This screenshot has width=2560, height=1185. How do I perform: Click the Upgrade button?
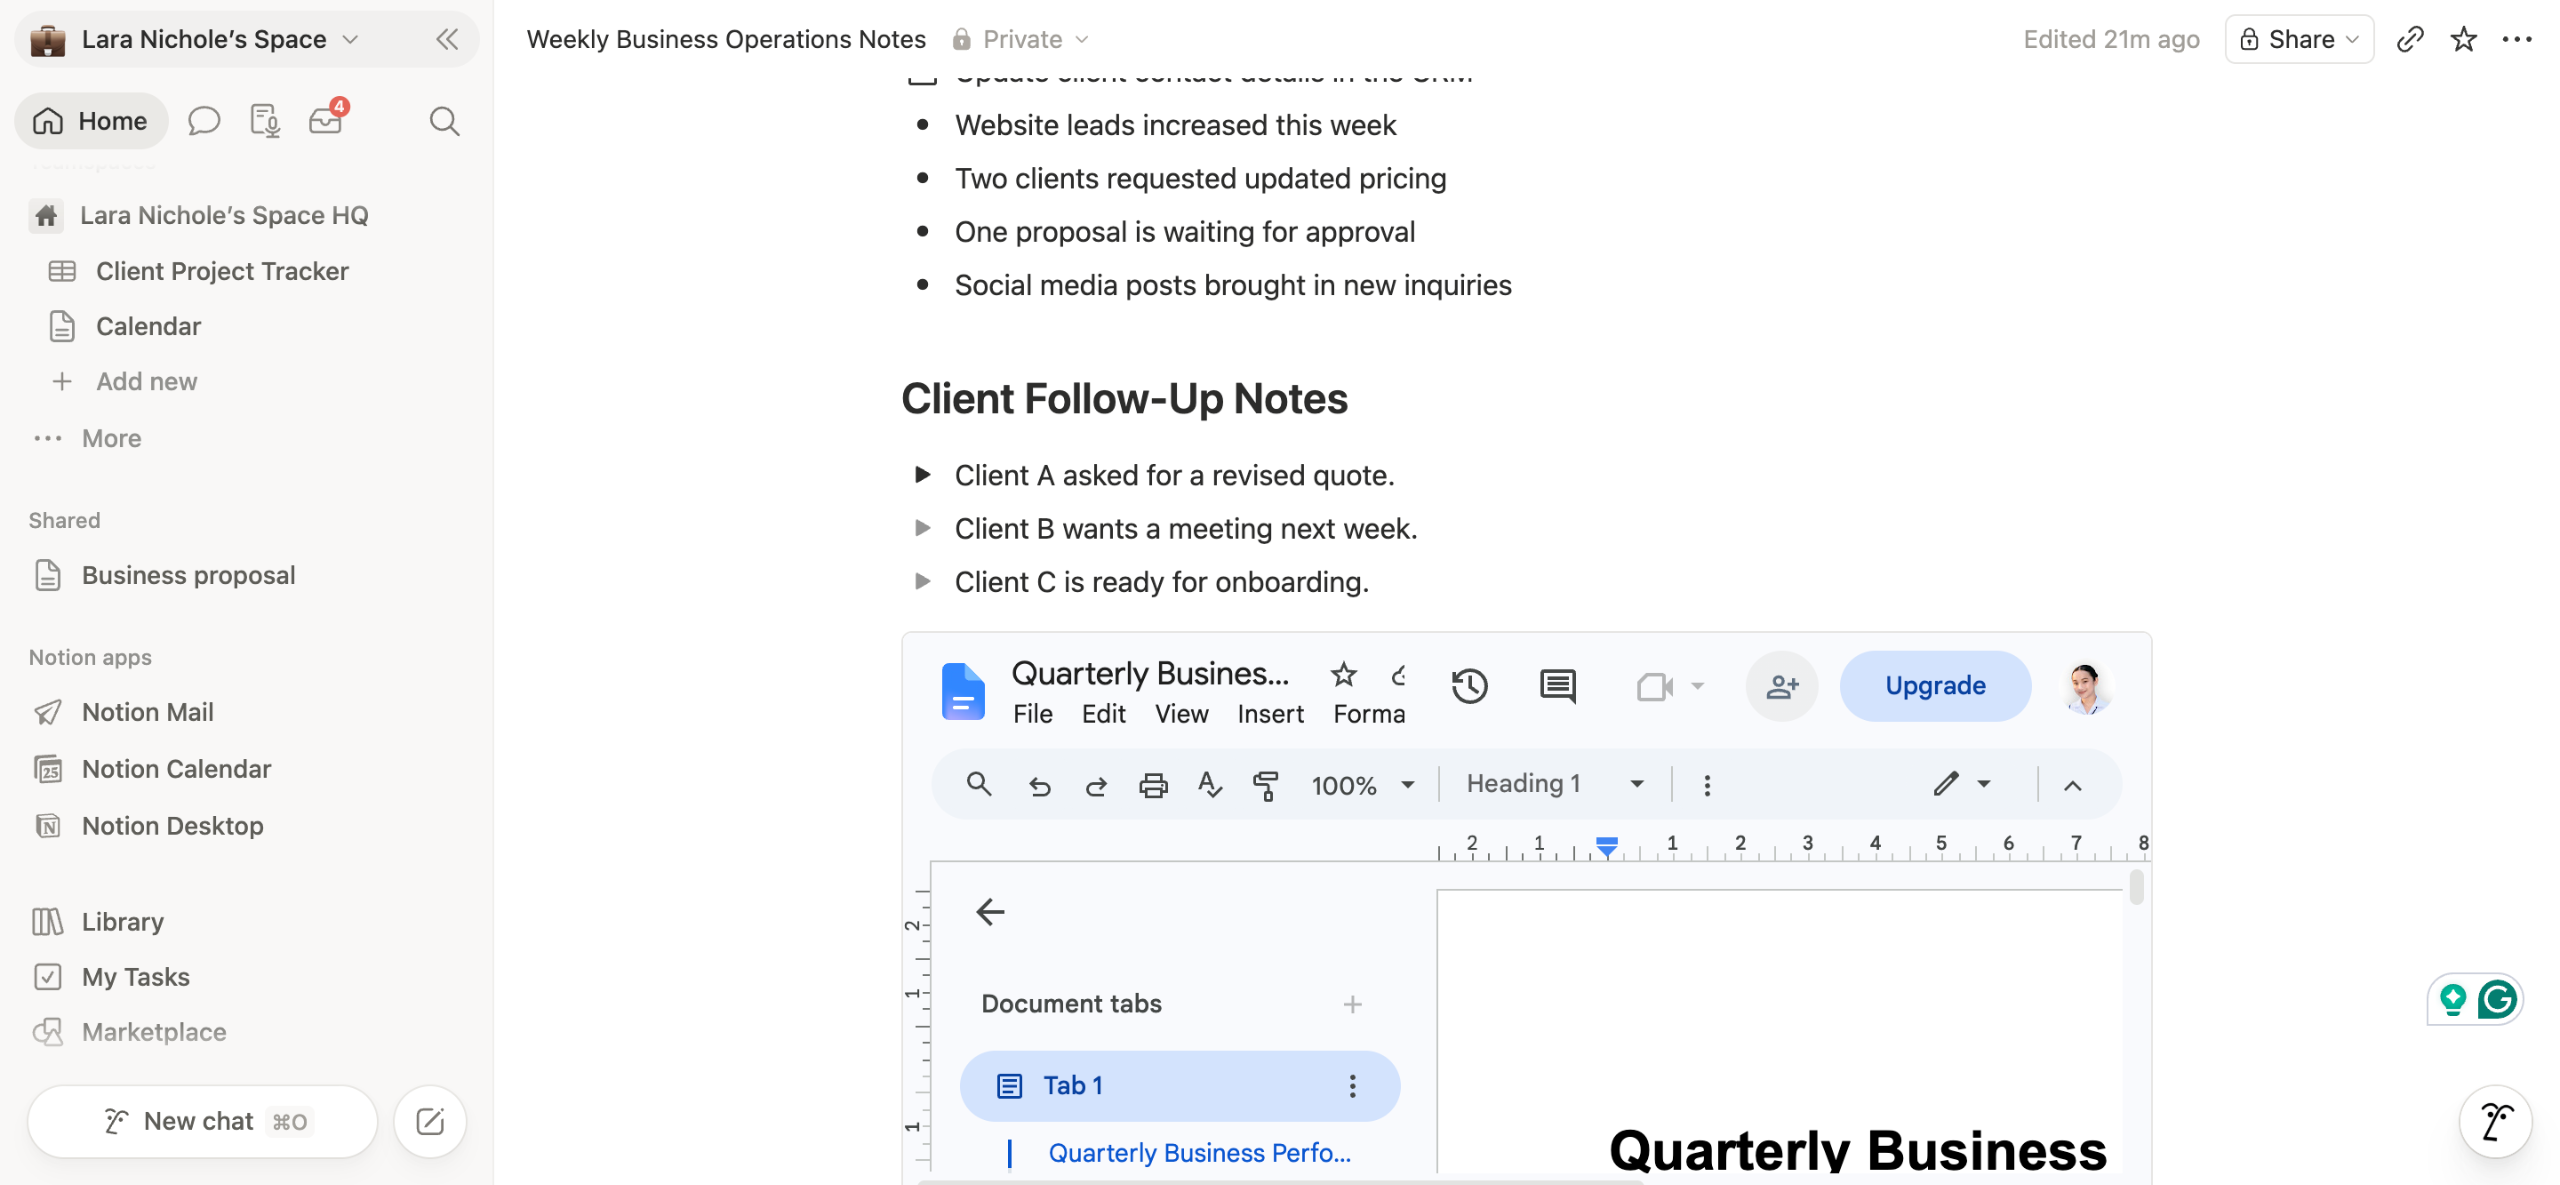1934,686
